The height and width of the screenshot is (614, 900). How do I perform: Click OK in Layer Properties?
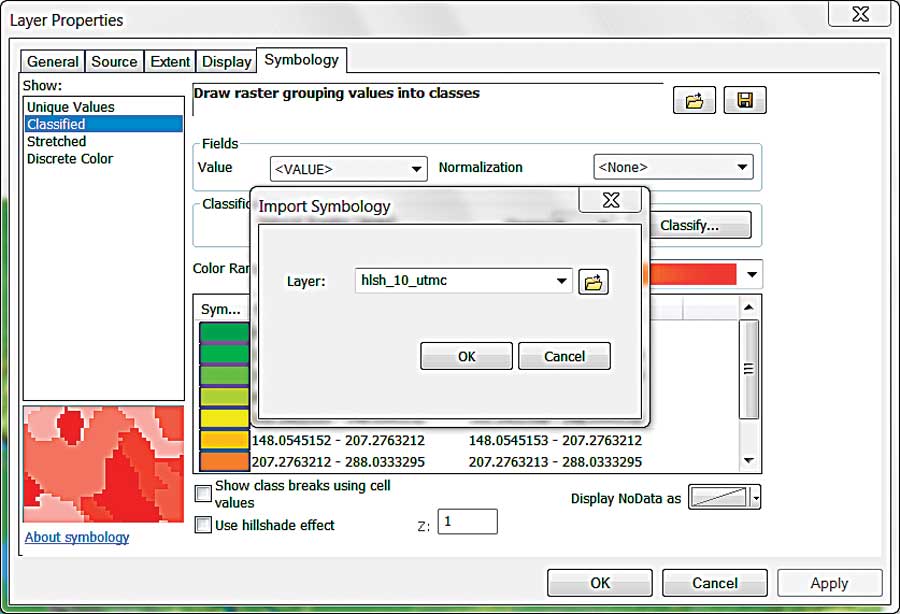600,583
